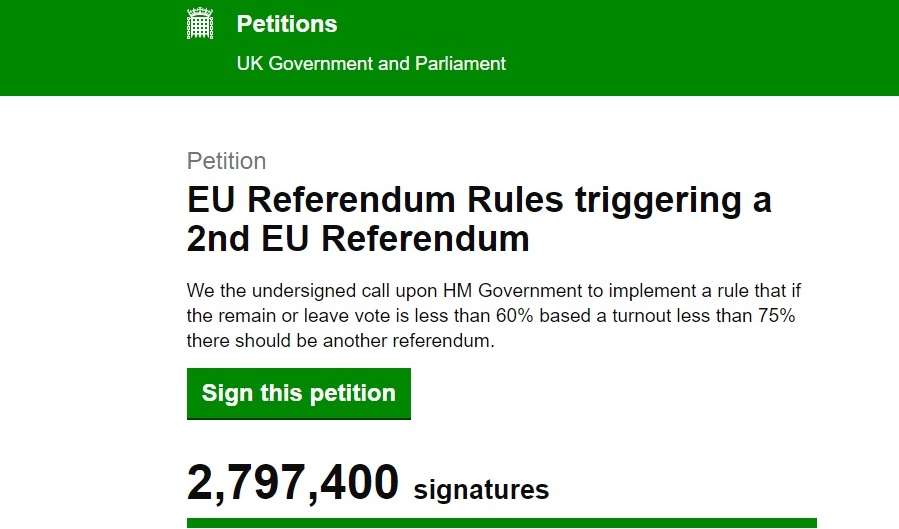Viewport: 899px width, 529px height.
Task: Click the word triggering in the title
Action: tap(658, 201)
